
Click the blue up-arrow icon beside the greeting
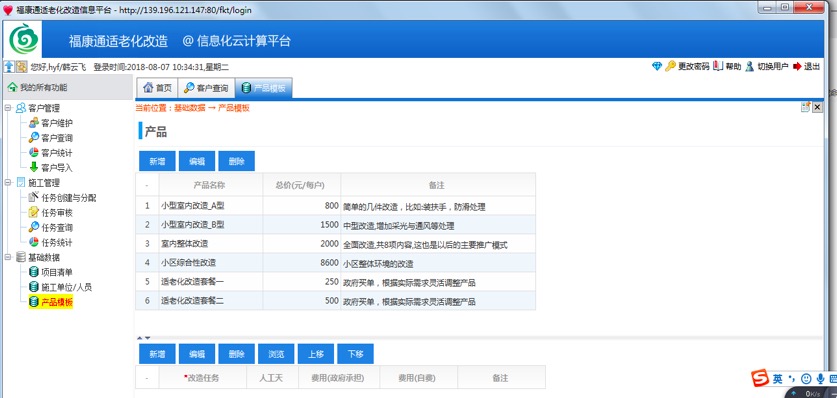[x=9, y=67]
